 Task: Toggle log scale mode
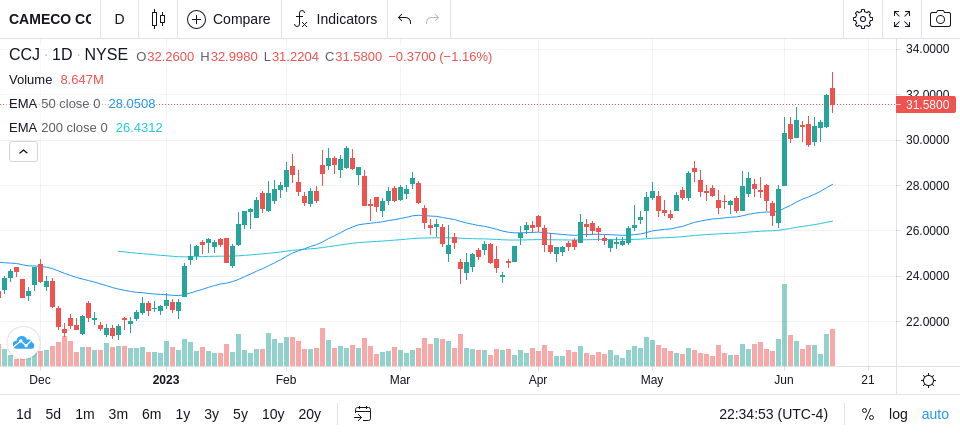(898, 414)
